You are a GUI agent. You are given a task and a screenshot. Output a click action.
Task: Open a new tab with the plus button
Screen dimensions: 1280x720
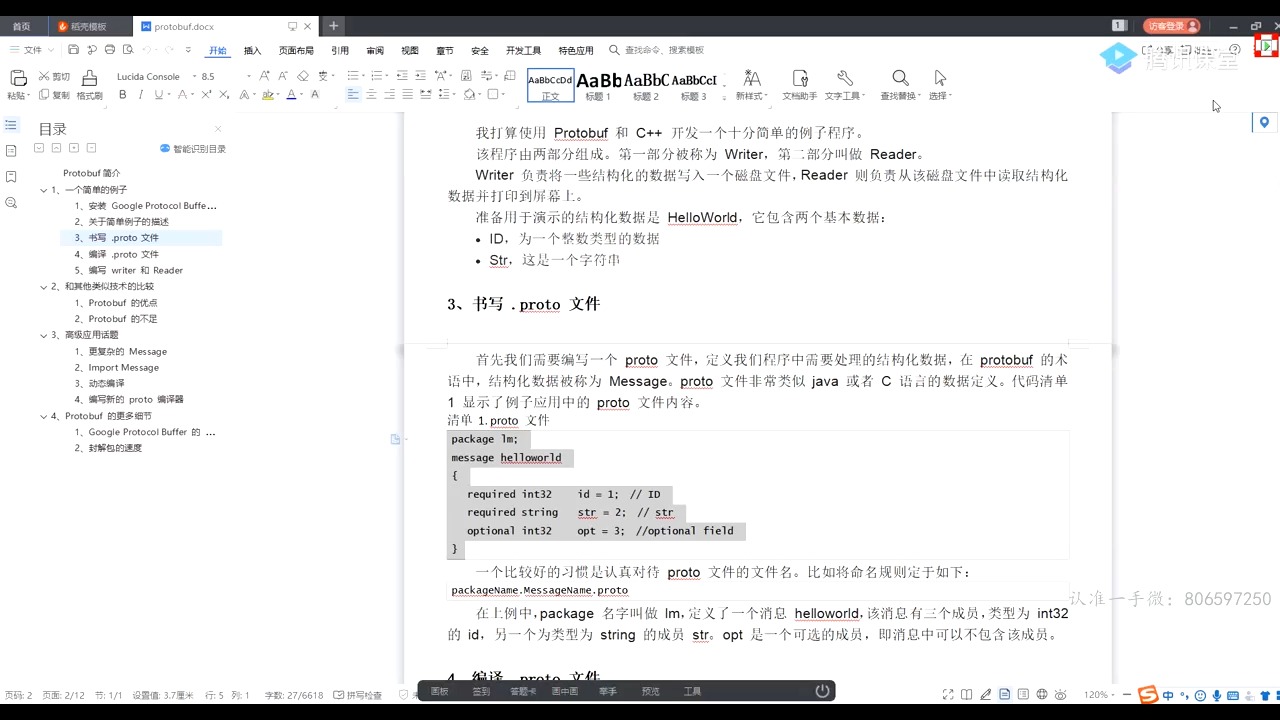click(x=334, y=26)
